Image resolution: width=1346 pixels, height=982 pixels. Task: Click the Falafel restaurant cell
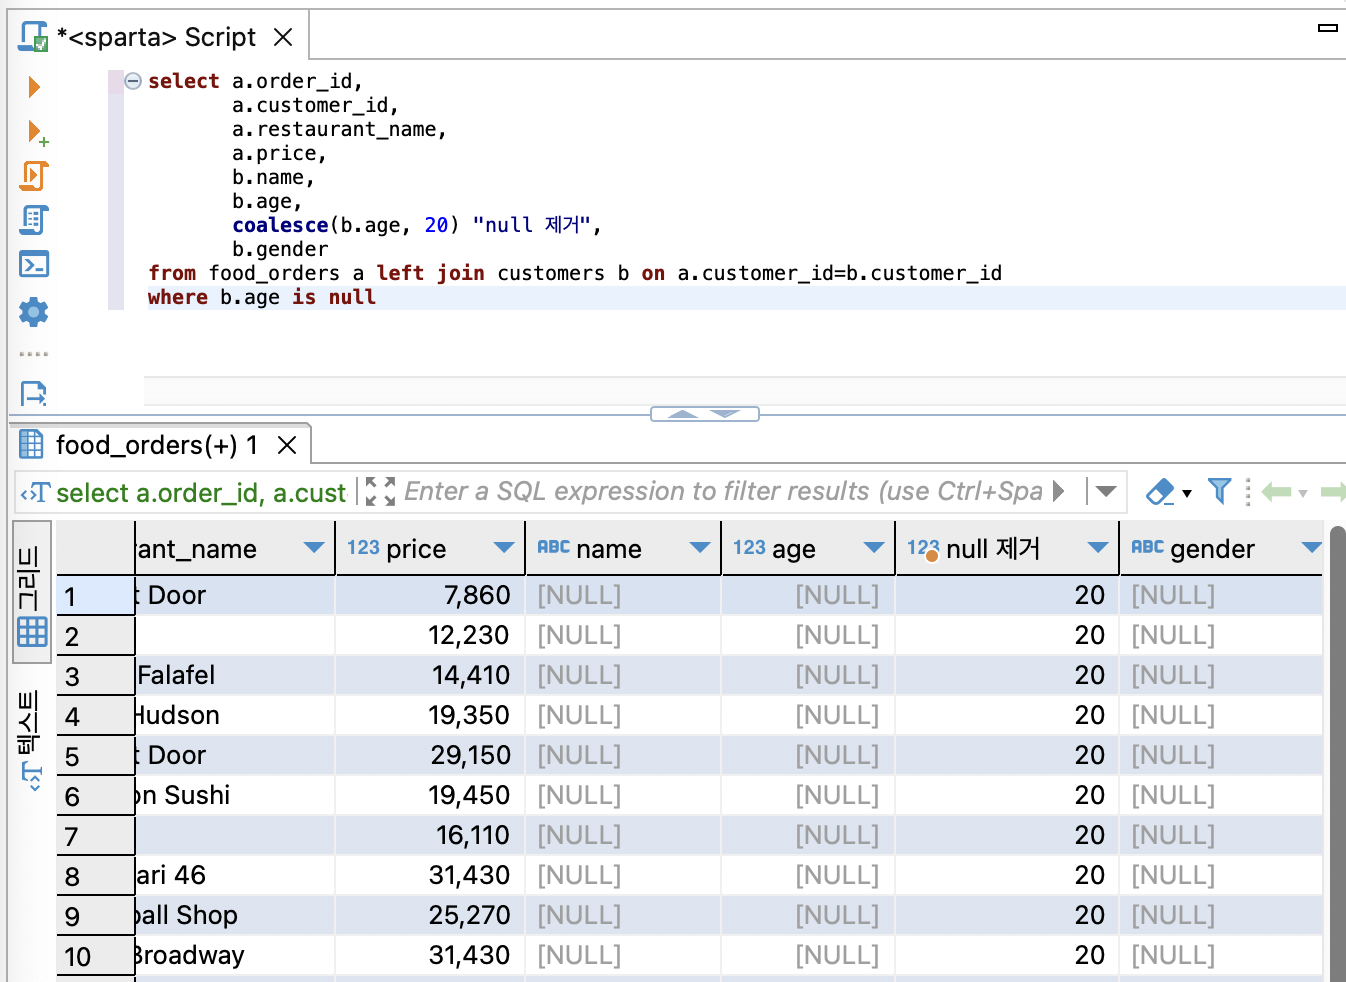click(235, 675)
